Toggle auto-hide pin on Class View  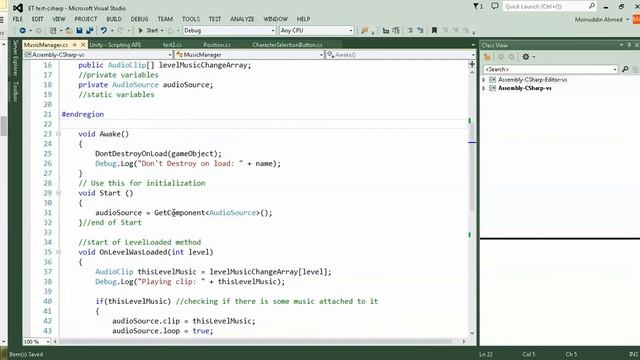click(629, 45)
